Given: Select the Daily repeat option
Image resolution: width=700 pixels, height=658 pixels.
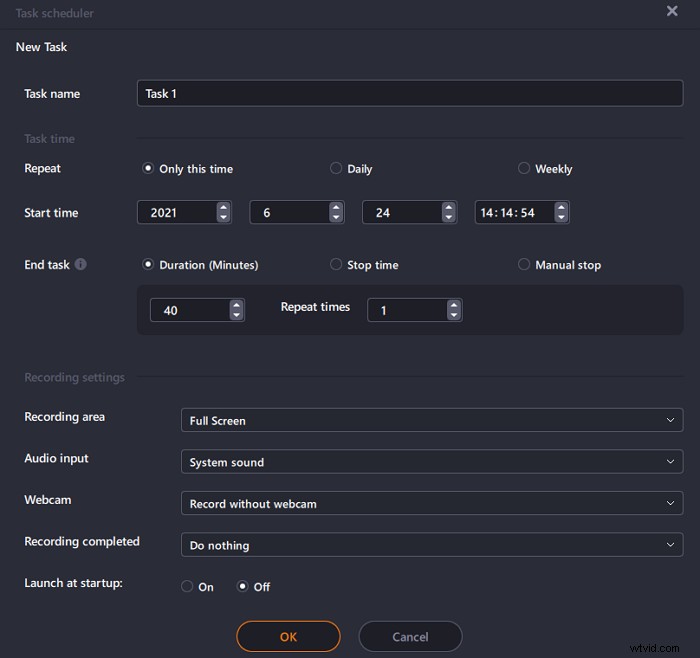Looking at the screenshot, I should (x=336, y=169).
